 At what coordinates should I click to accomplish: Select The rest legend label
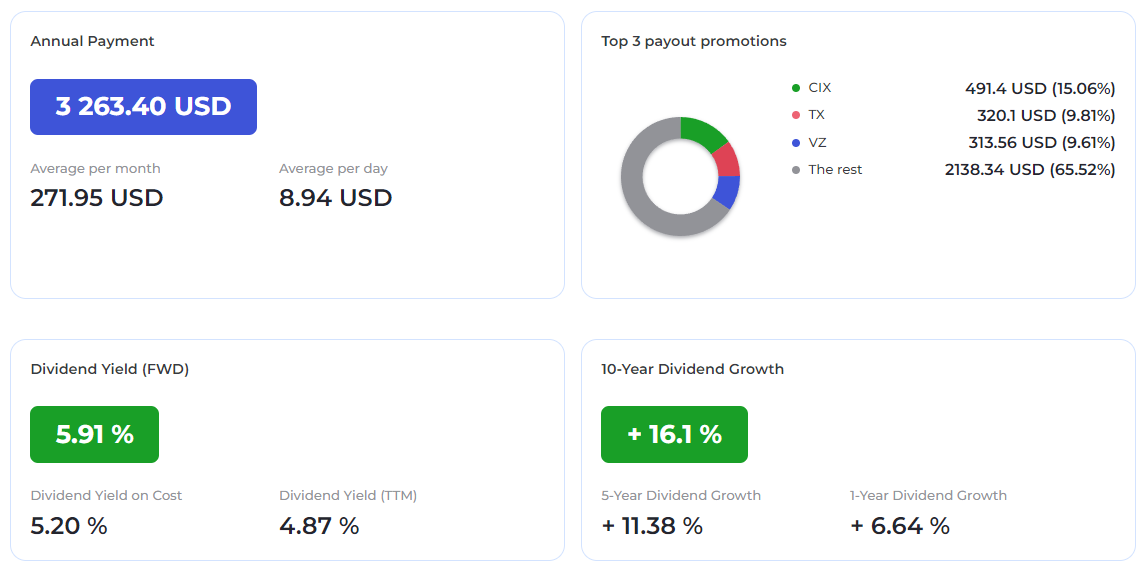(x=835, y=169)
